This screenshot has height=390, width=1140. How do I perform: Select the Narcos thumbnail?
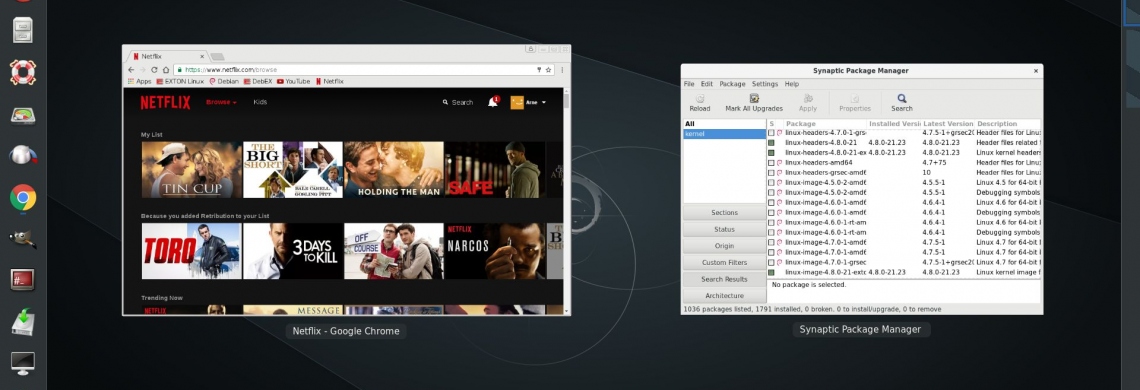(x=494, y=251)
